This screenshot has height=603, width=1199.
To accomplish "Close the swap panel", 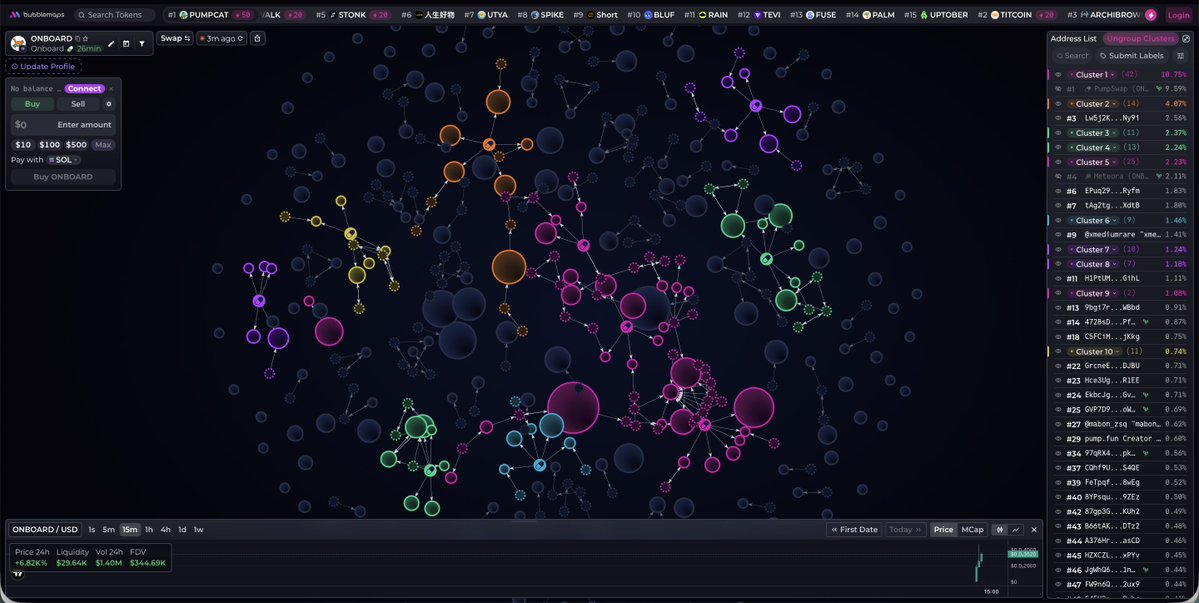I will [x=111, y=89].
